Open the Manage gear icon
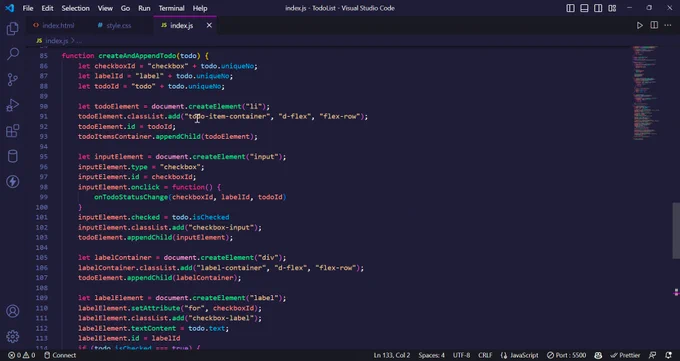Viewport: 680px width, 361px height. pyautogui.click(x=13, y=336)
